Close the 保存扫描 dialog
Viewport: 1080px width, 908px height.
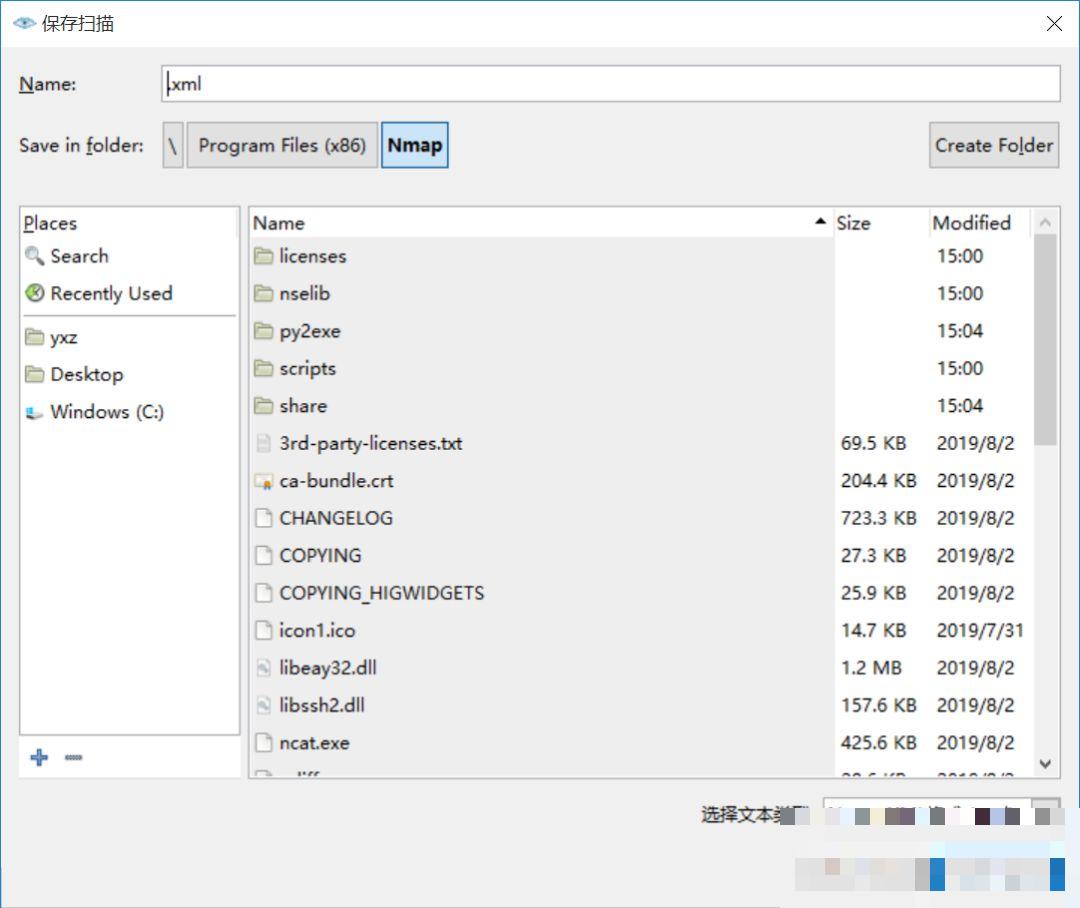1054,23
